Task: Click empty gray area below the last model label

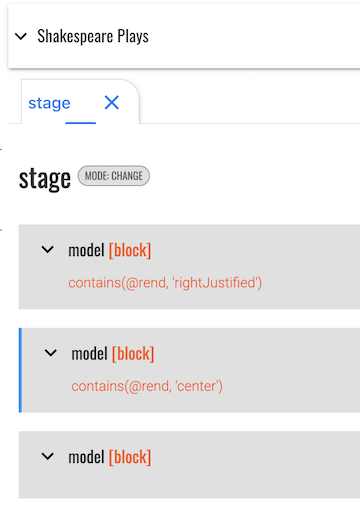Action: (x=189, y=483)
